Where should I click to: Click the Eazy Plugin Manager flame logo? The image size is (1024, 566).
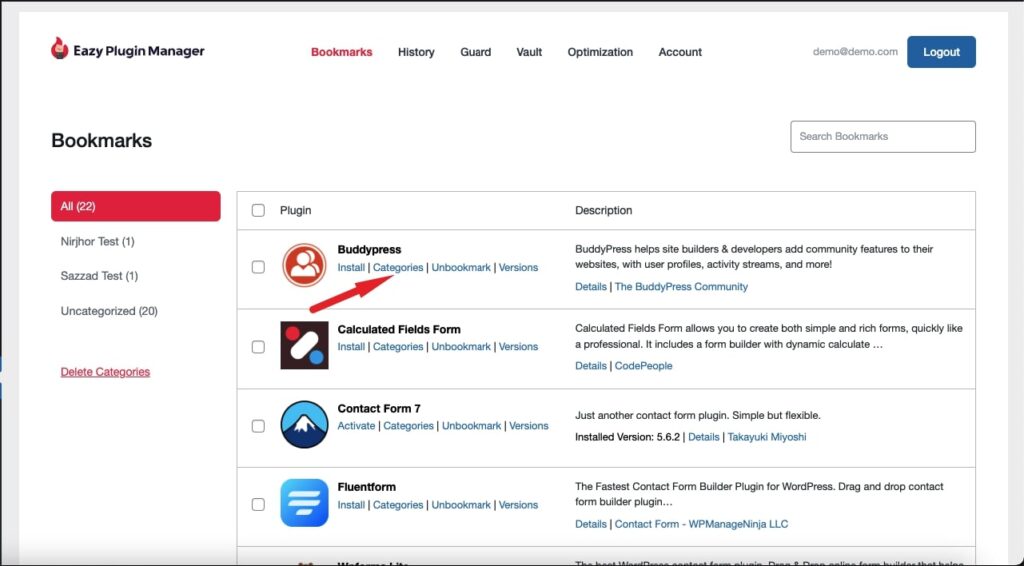pyautogui.click(x=59, y=49)
